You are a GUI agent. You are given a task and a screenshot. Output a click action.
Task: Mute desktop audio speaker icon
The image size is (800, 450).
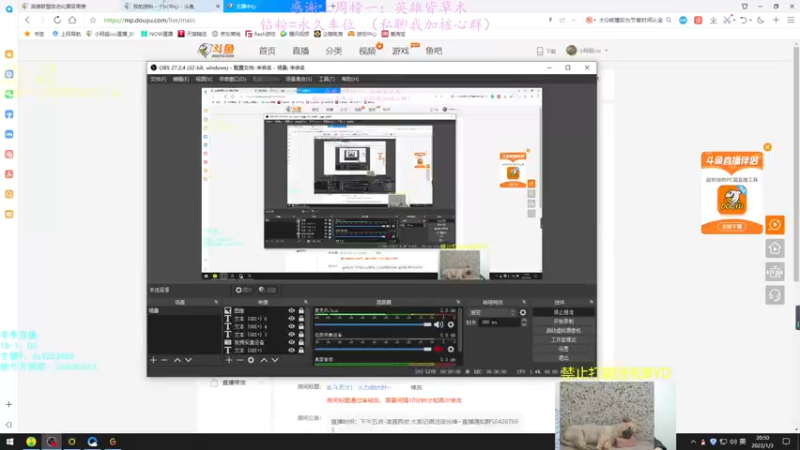[x=438, y=324]
